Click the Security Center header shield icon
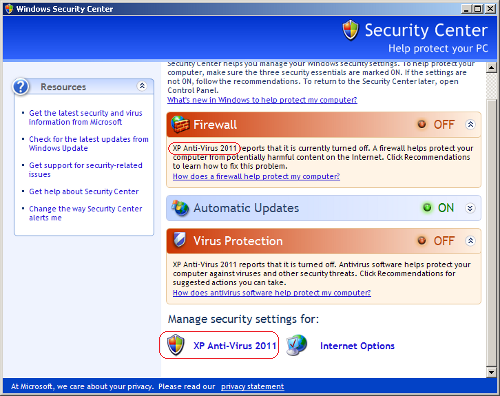500x396 pixels. click(x=351, y=30)
